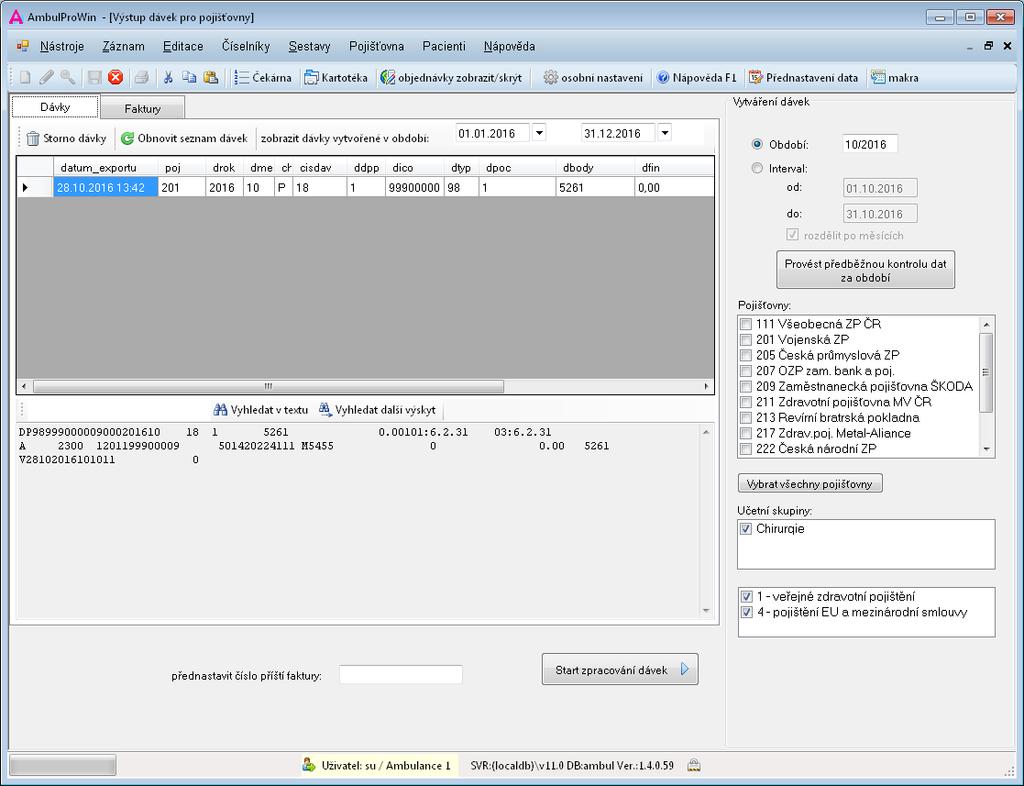Click Vybrat všechny pojišťovny button

[810, 484]
